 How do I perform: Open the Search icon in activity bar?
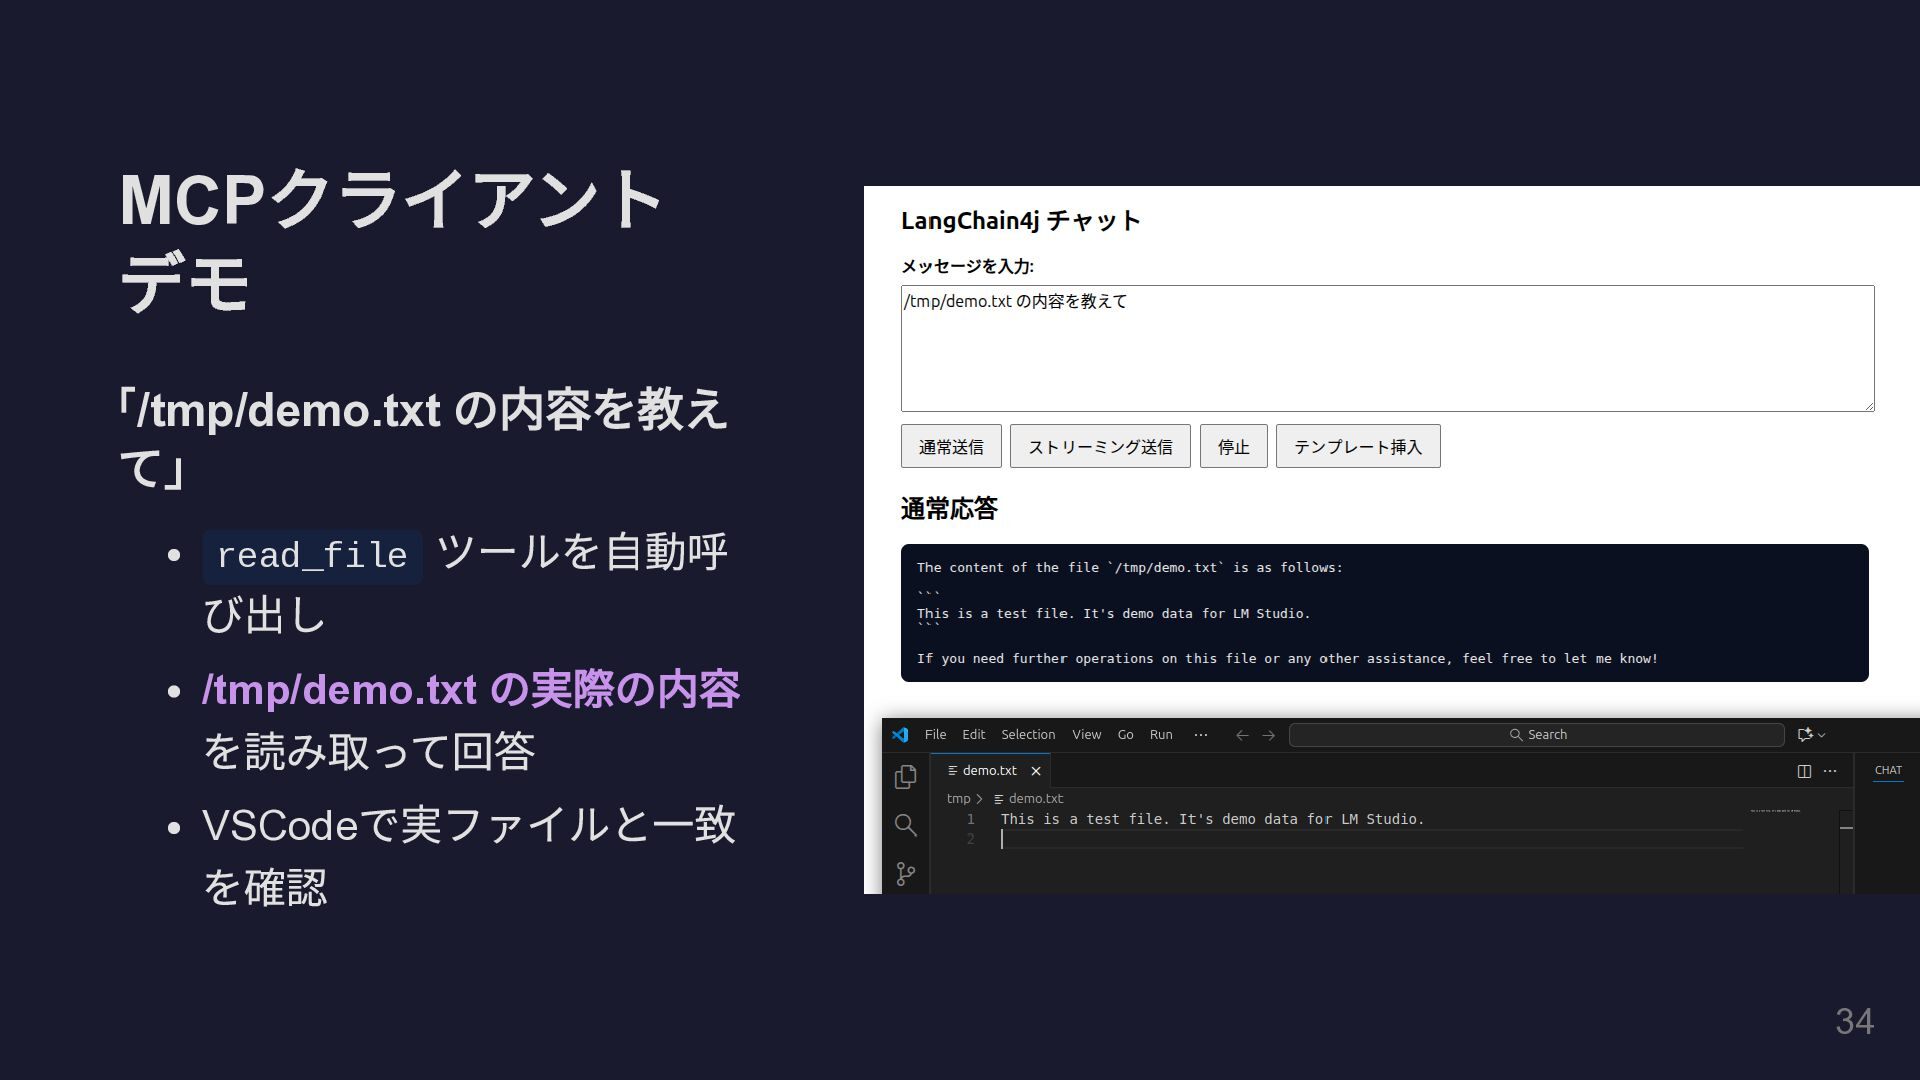point(905,825)
